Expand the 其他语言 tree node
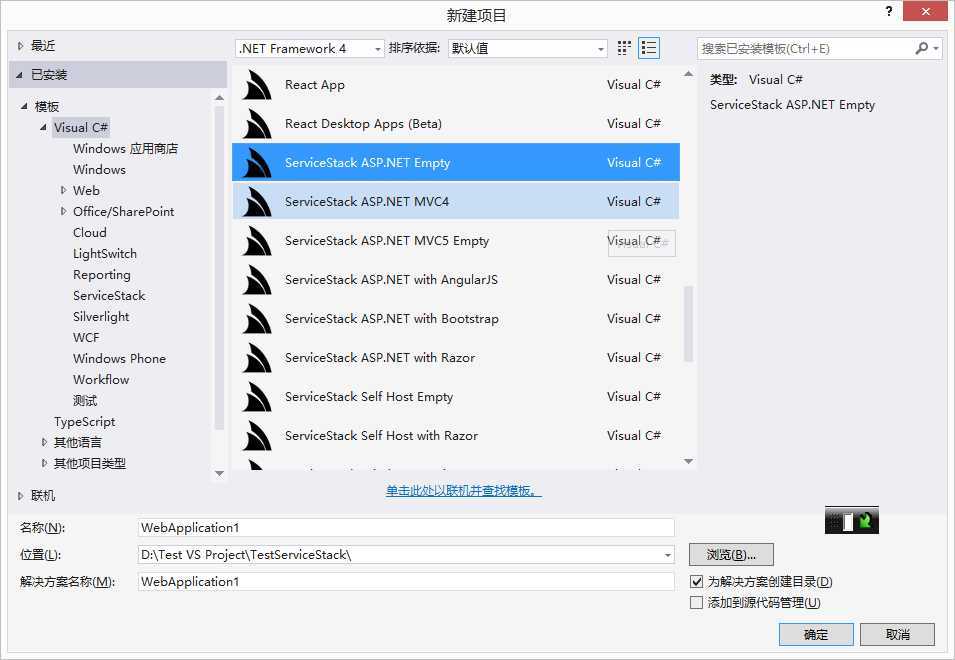955x660 pixels. tap(44, 442)
